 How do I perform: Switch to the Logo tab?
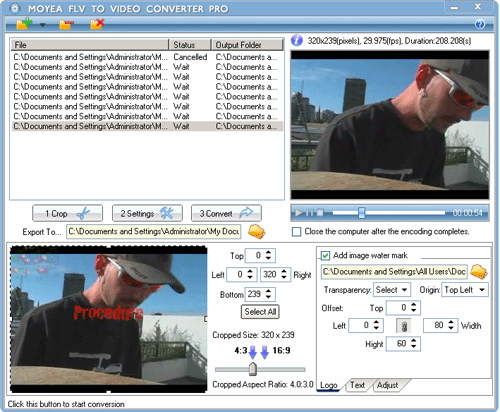pyautogui.click(x=329, y=385)
